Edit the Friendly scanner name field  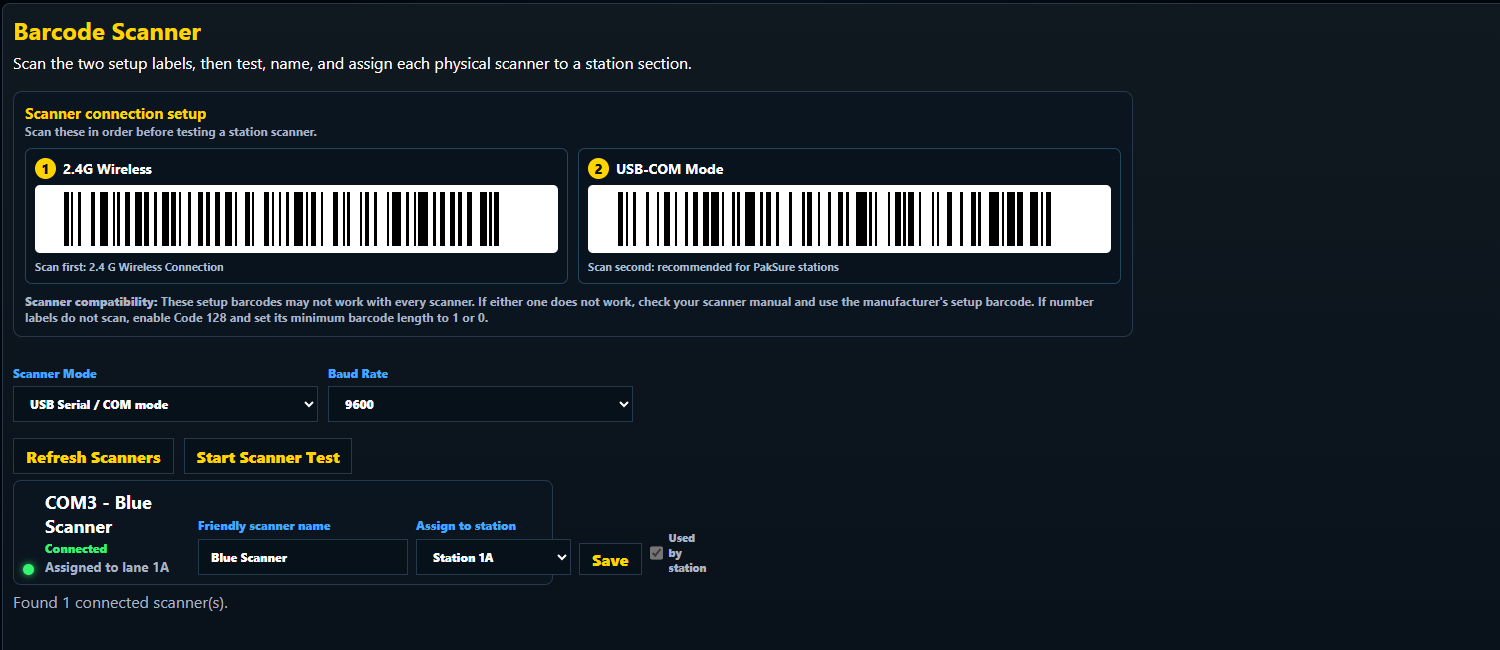(303, 557)
